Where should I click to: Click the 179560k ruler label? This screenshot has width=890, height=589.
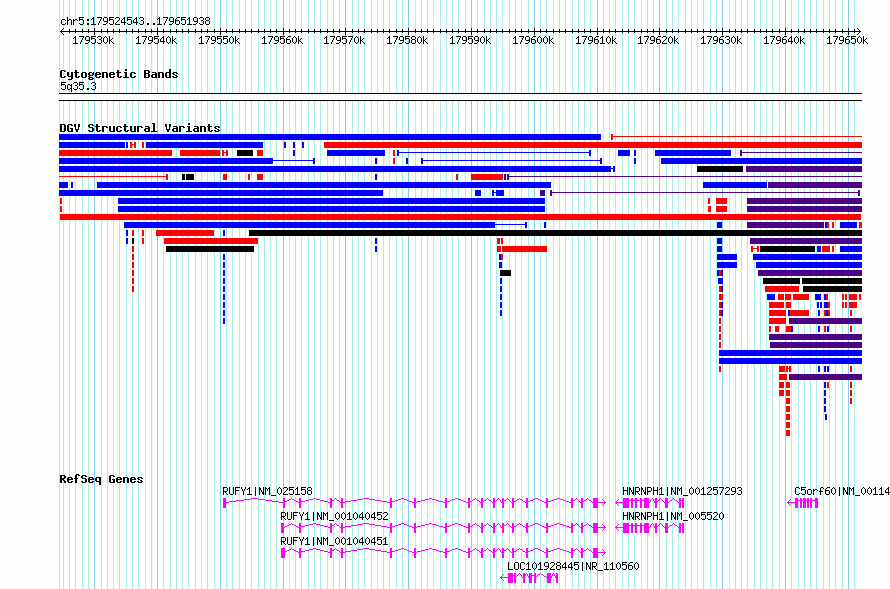[282, 40]
